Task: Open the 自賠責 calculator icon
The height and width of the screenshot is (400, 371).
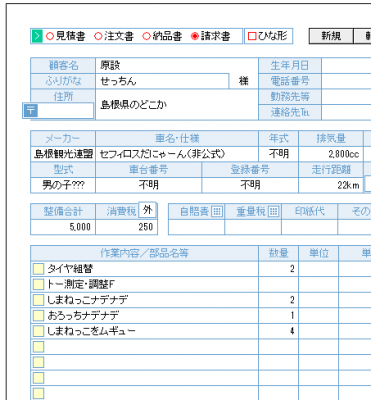Action: click(x=217, y=211)
